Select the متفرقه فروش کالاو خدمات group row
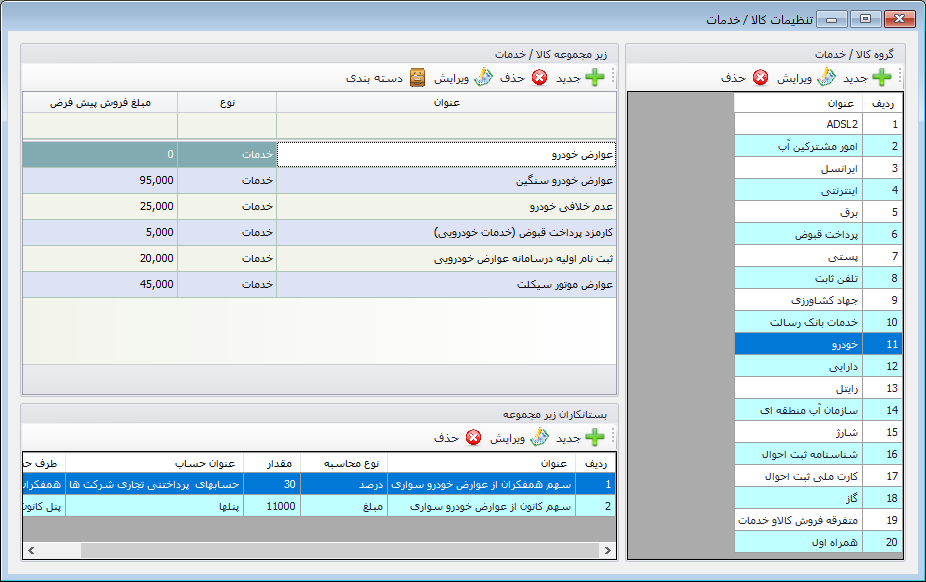Image resolution: width=926 pixels, height=582 pixels. point(818,521)
